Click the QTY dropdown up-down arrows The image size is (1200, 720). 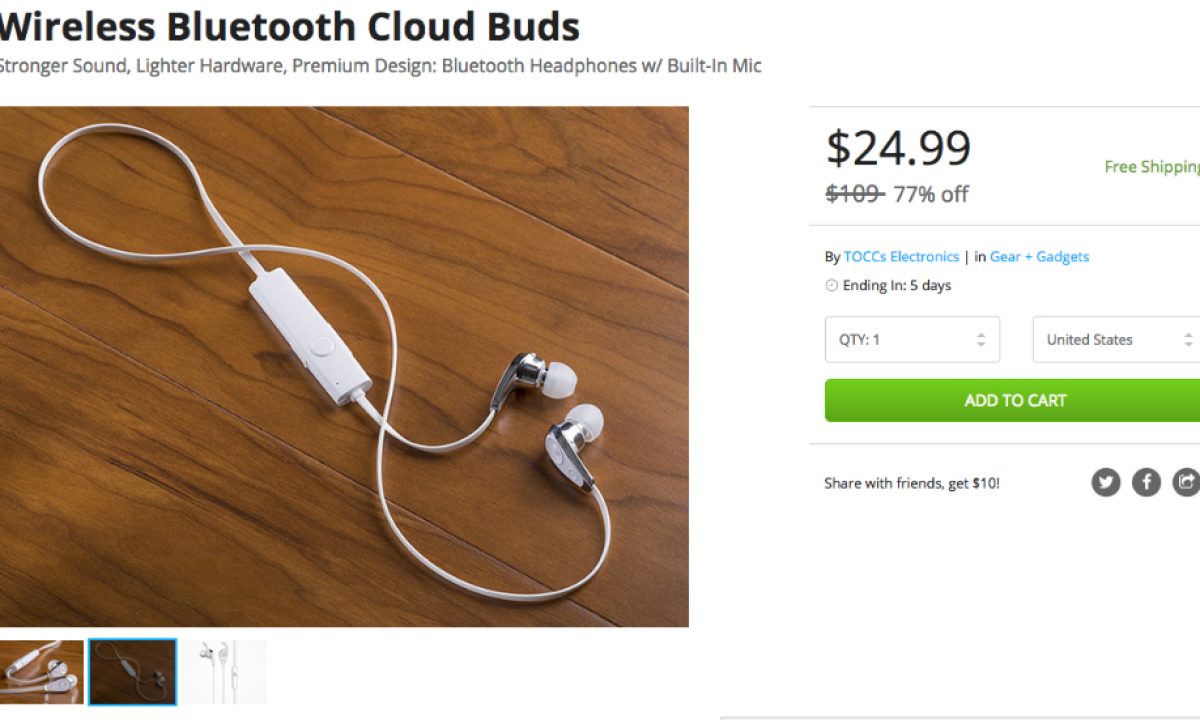pos(981,340)
